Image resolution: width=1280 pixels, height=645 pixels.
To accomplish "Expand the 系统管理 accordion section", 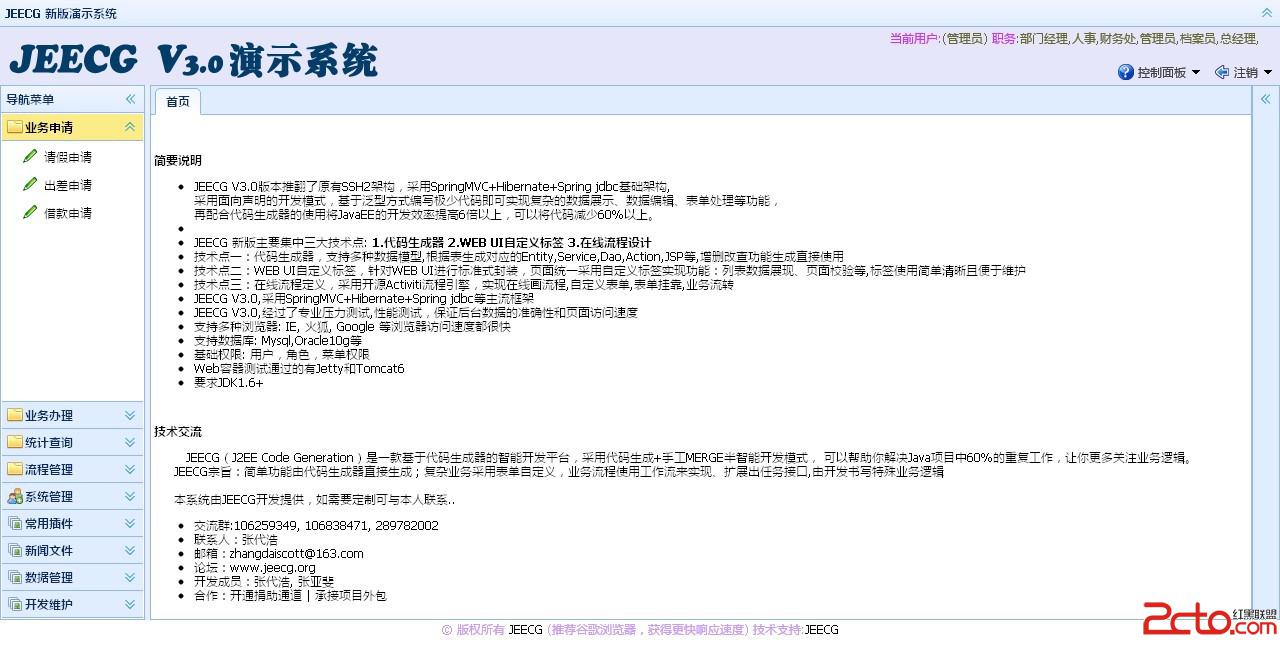I will point(130,496).
